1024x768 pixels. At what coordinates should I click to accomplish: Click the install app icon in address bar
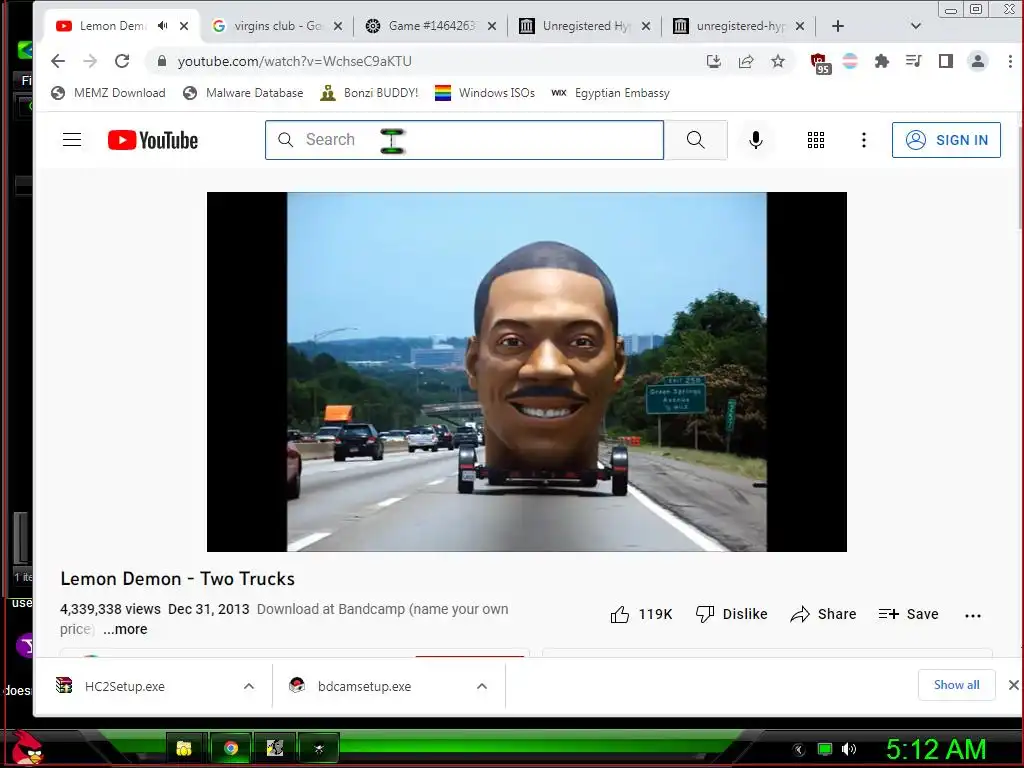[x=714, y=61]
